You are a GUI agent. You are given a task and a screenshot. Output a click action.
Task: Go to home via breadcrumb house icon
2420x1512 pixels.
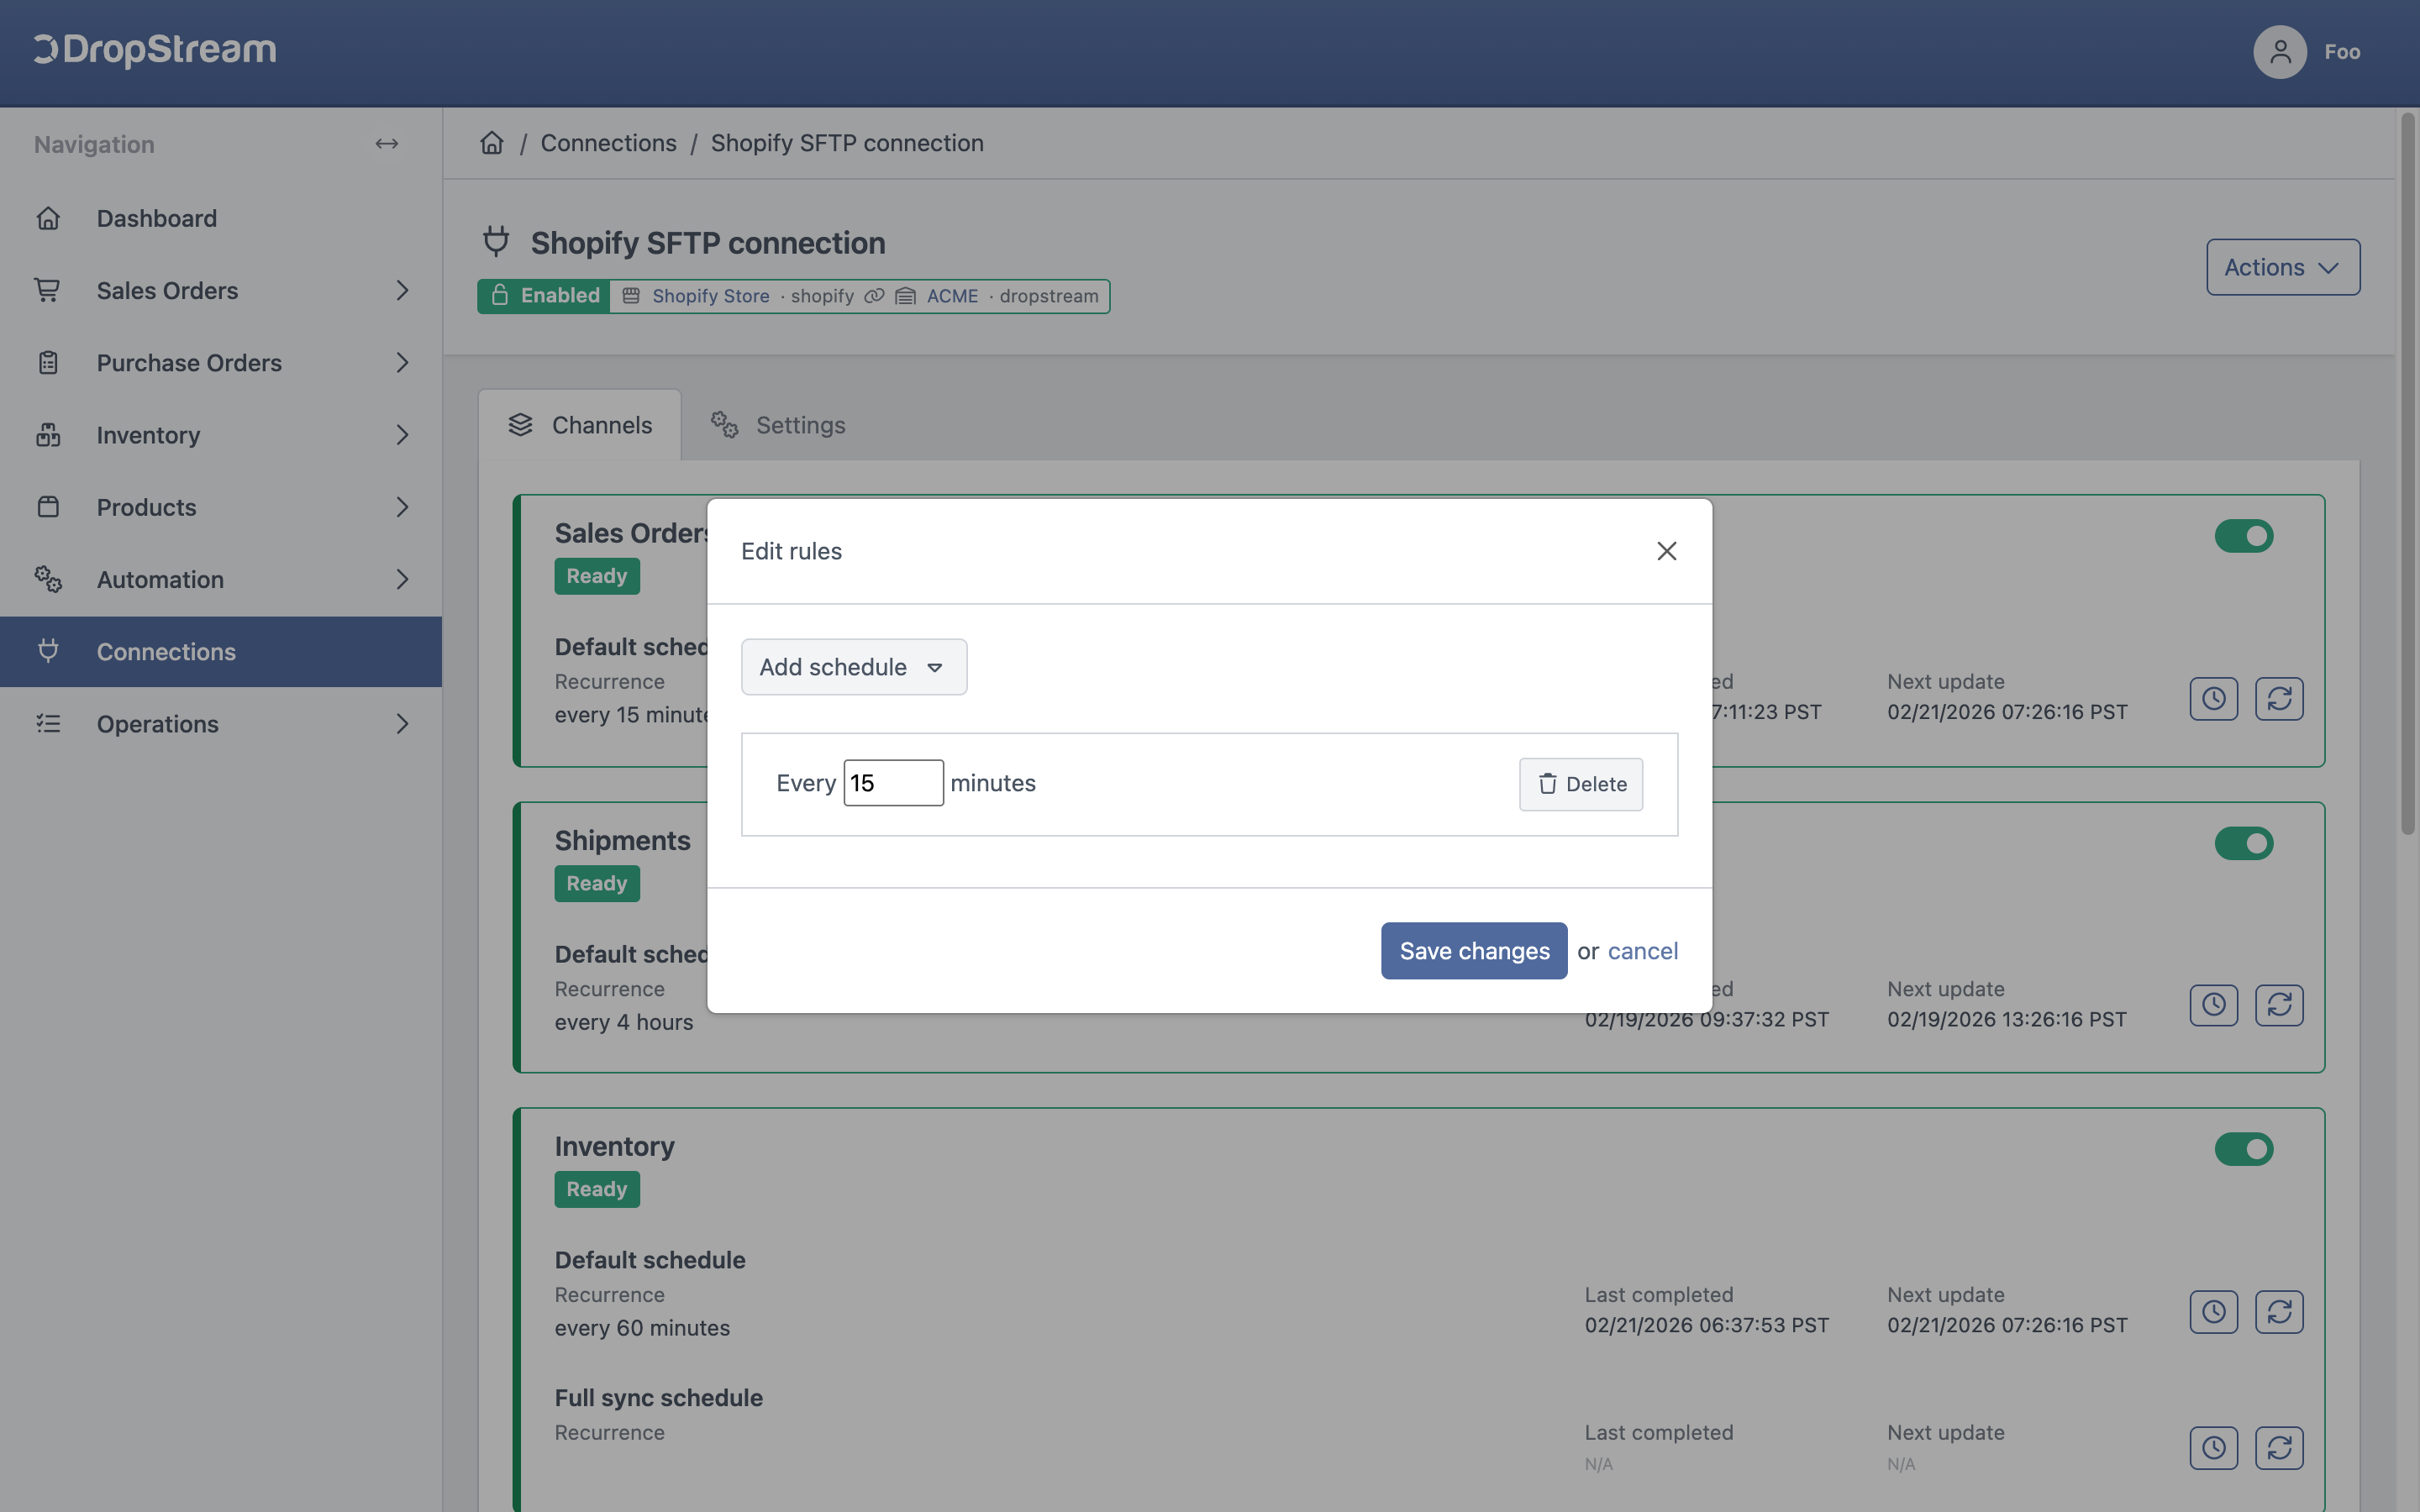[x=492, y=143]
